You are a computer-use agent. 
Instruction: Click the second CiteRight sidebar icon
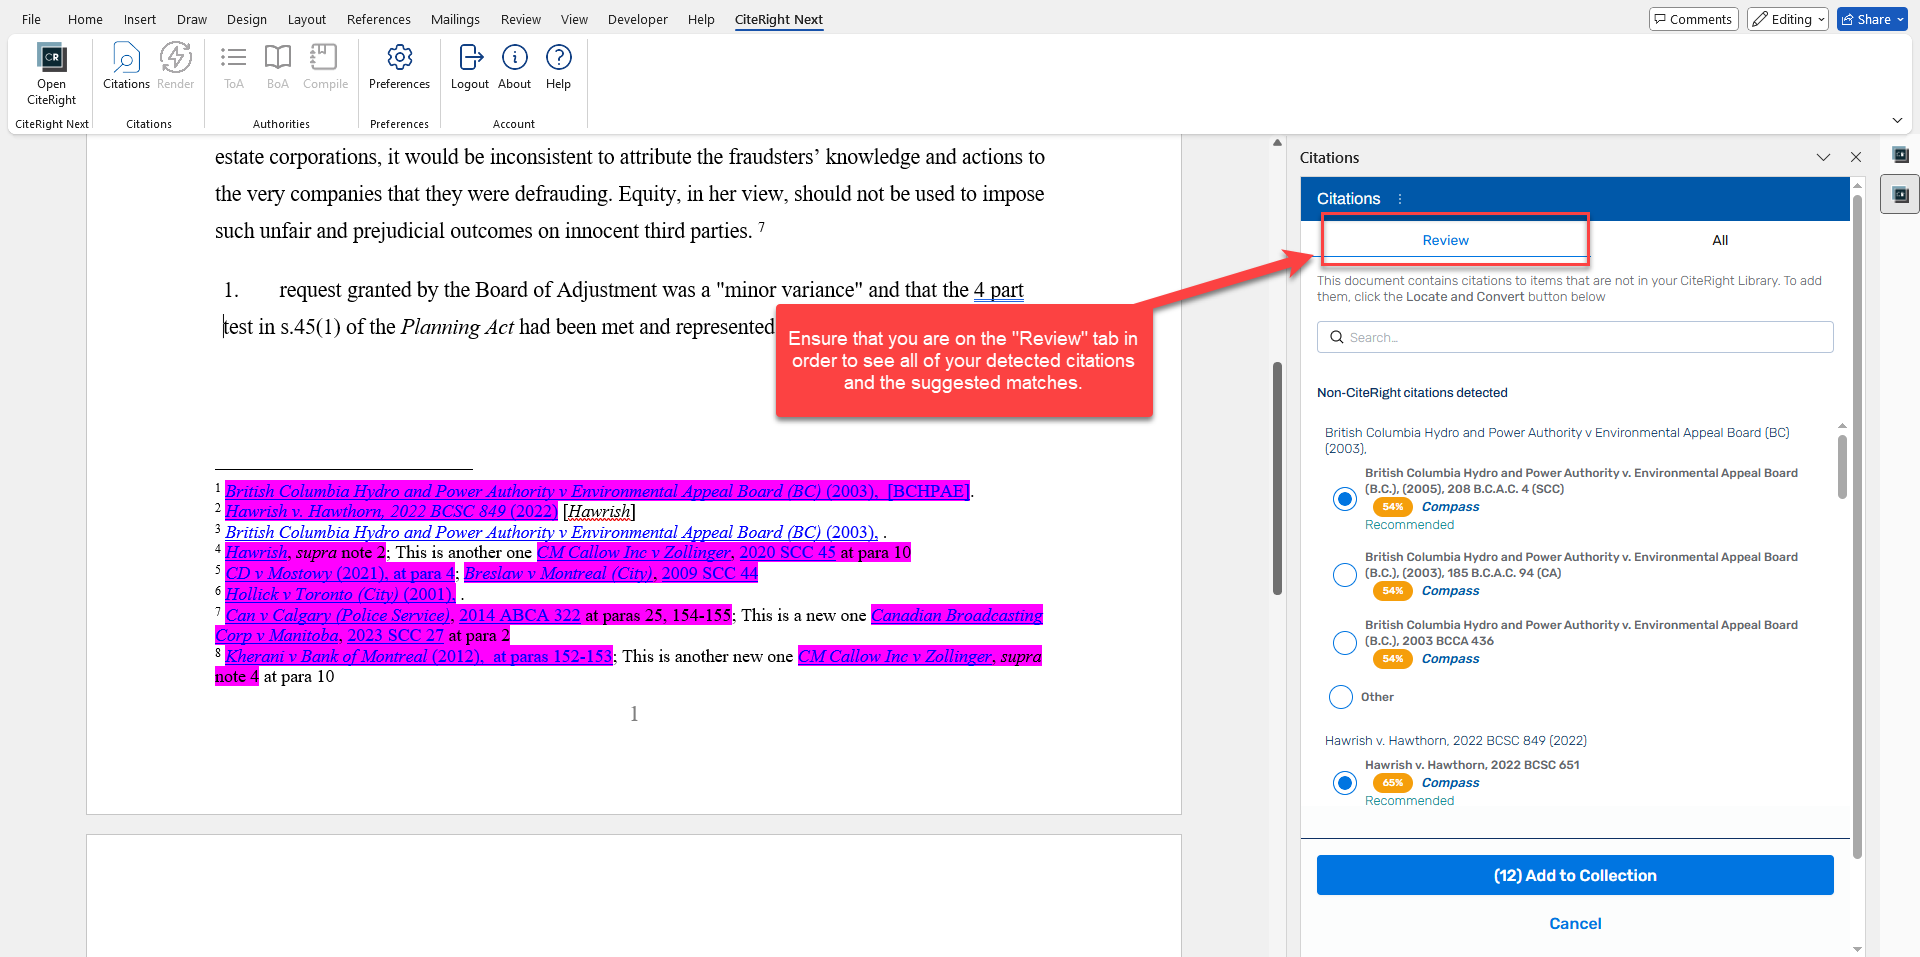1900,194
